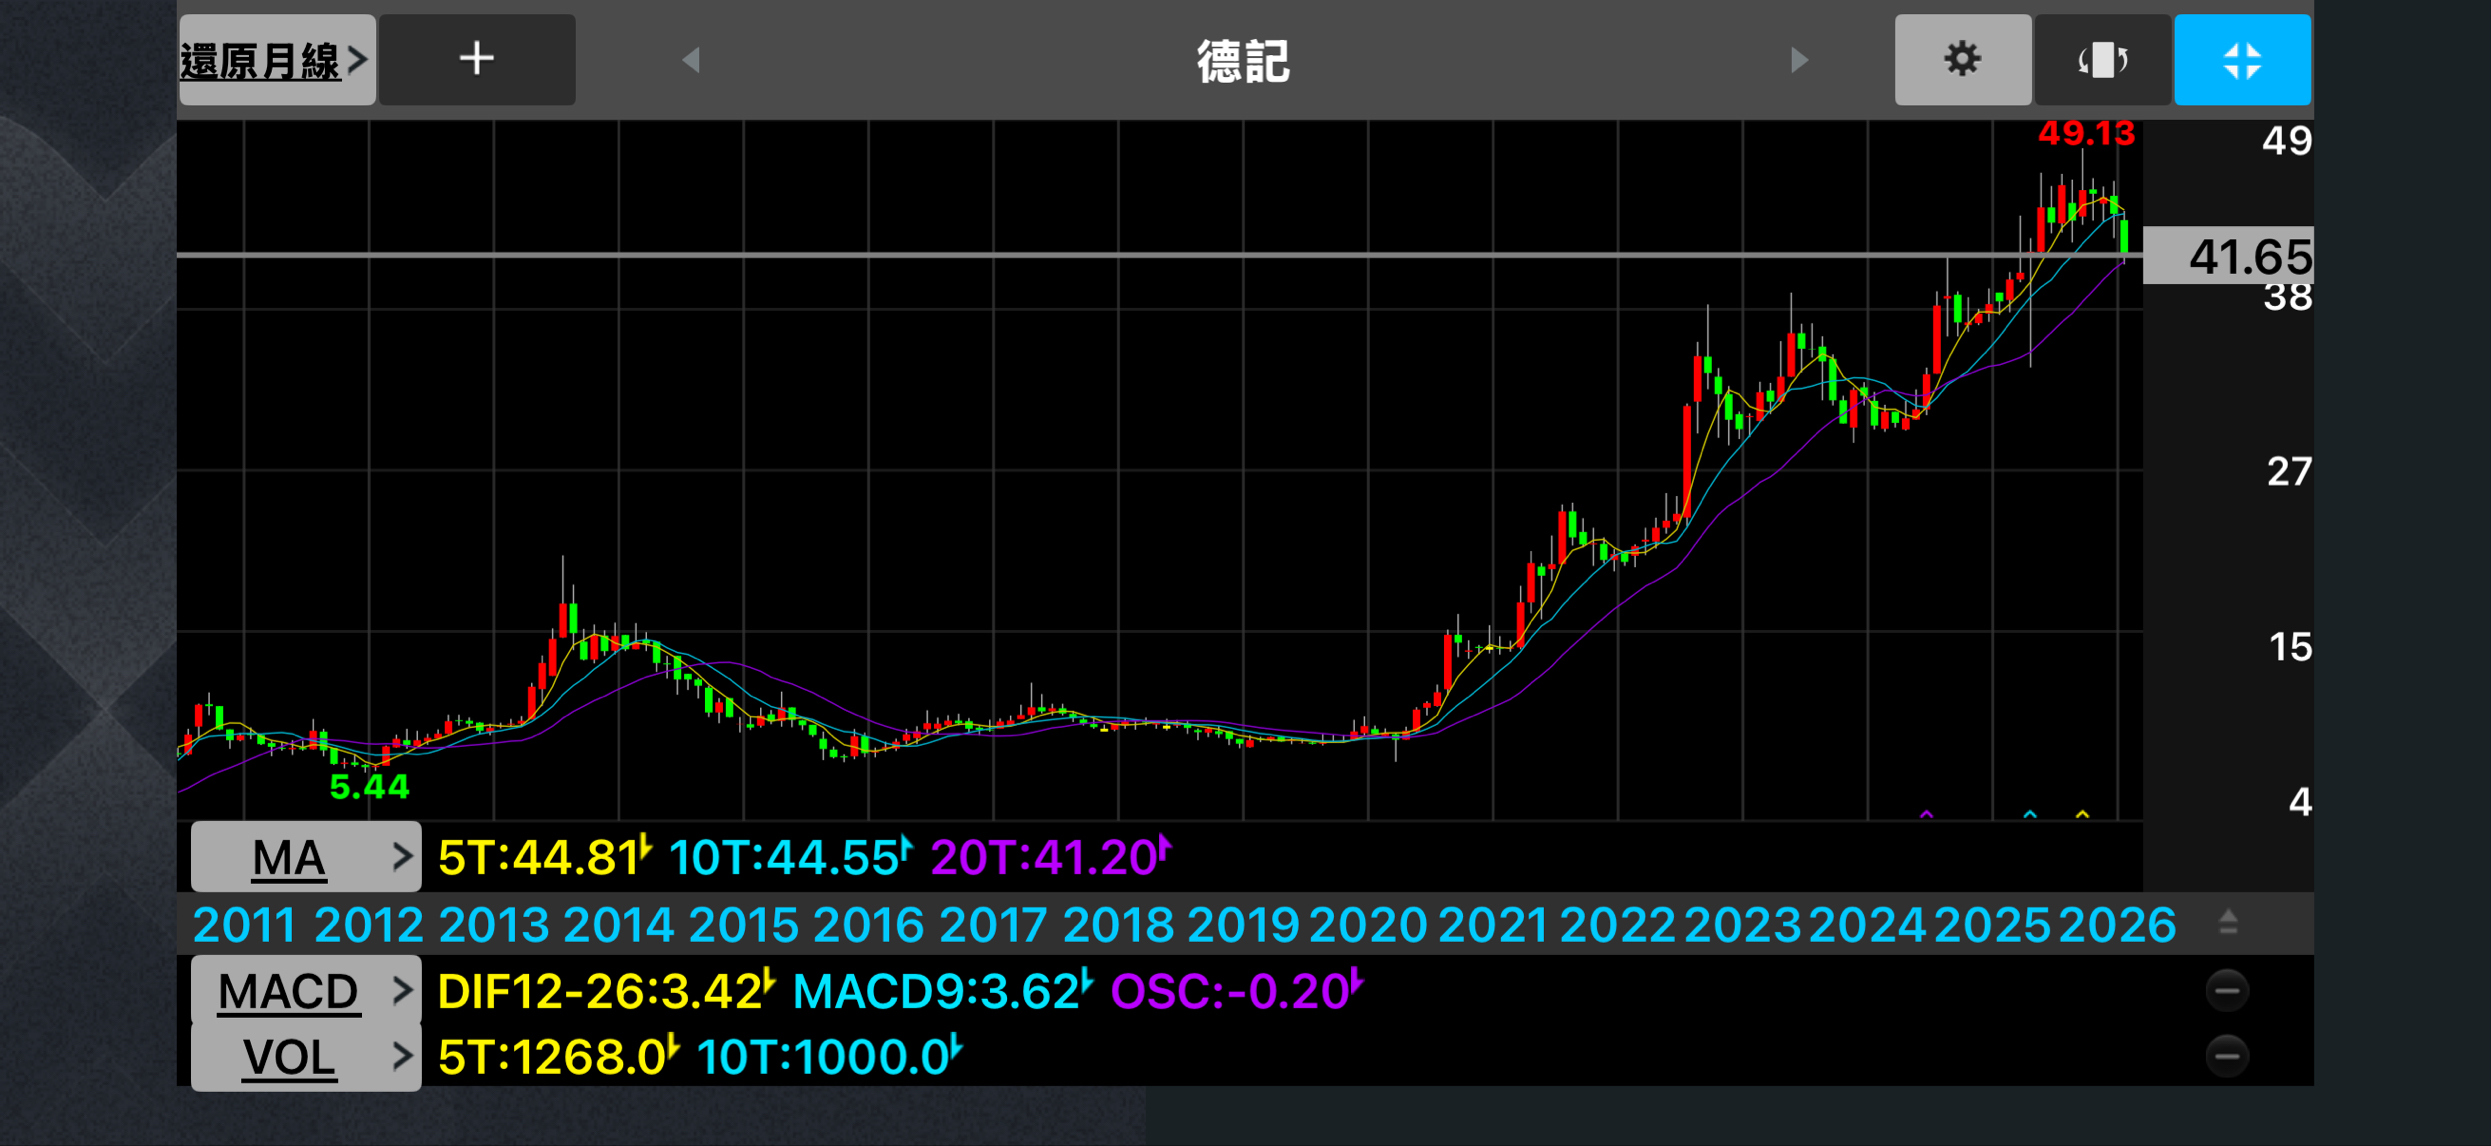Click the 41.65 current price label
2491x1146 pixels.
2248,257
